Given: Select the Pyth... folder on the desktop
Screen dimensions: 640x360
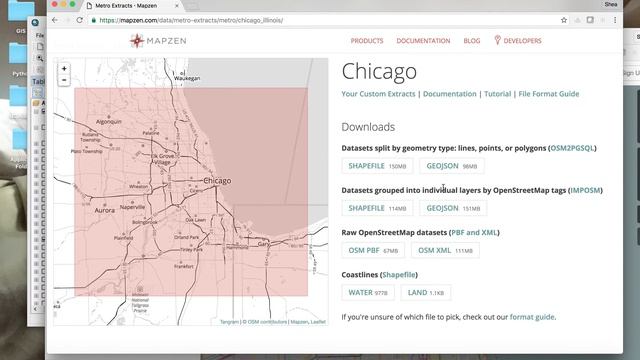Looking at the screenshot, I should click(x=19, y=60).
